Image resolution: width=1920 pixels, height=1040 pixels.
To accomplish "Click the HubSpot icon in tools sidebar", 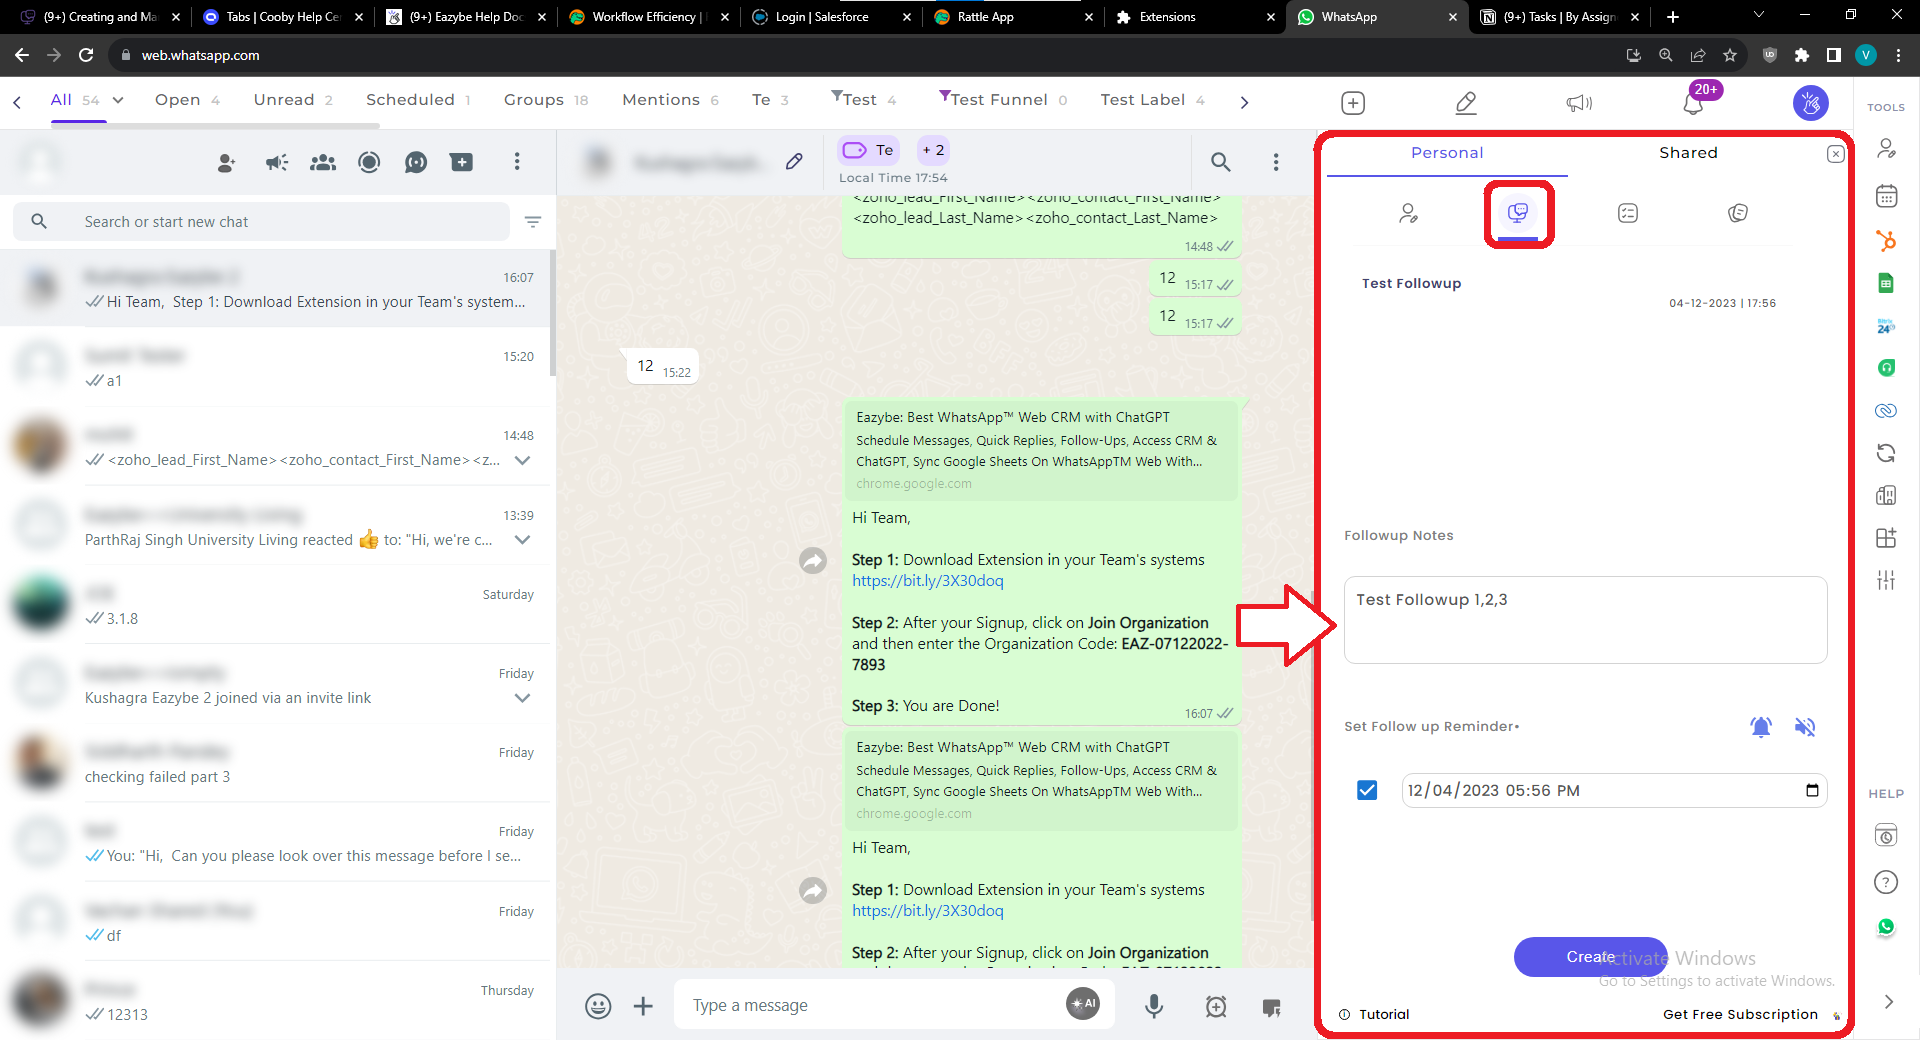I will [1886, 241].
